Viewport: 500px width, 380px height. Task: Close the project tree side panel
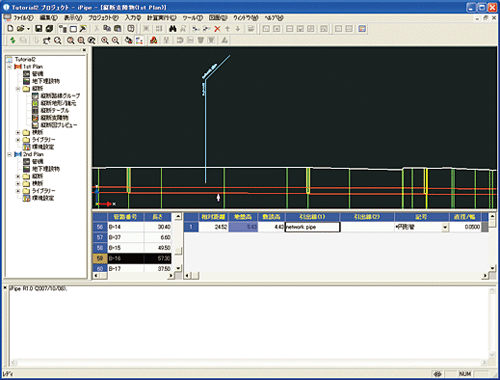coord(84,50)
